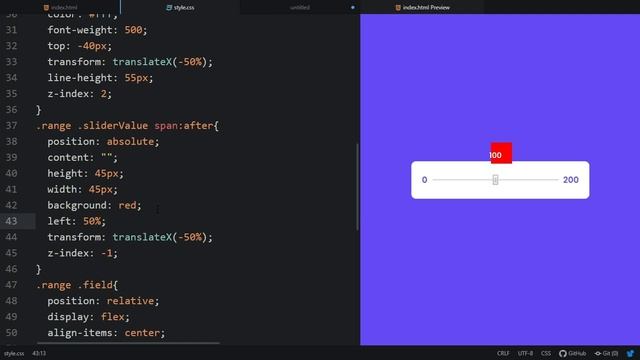This screenshot has width=640, height=360.
Task: Click the style.css file name in the status bar
Action: (x=14, y=353)
